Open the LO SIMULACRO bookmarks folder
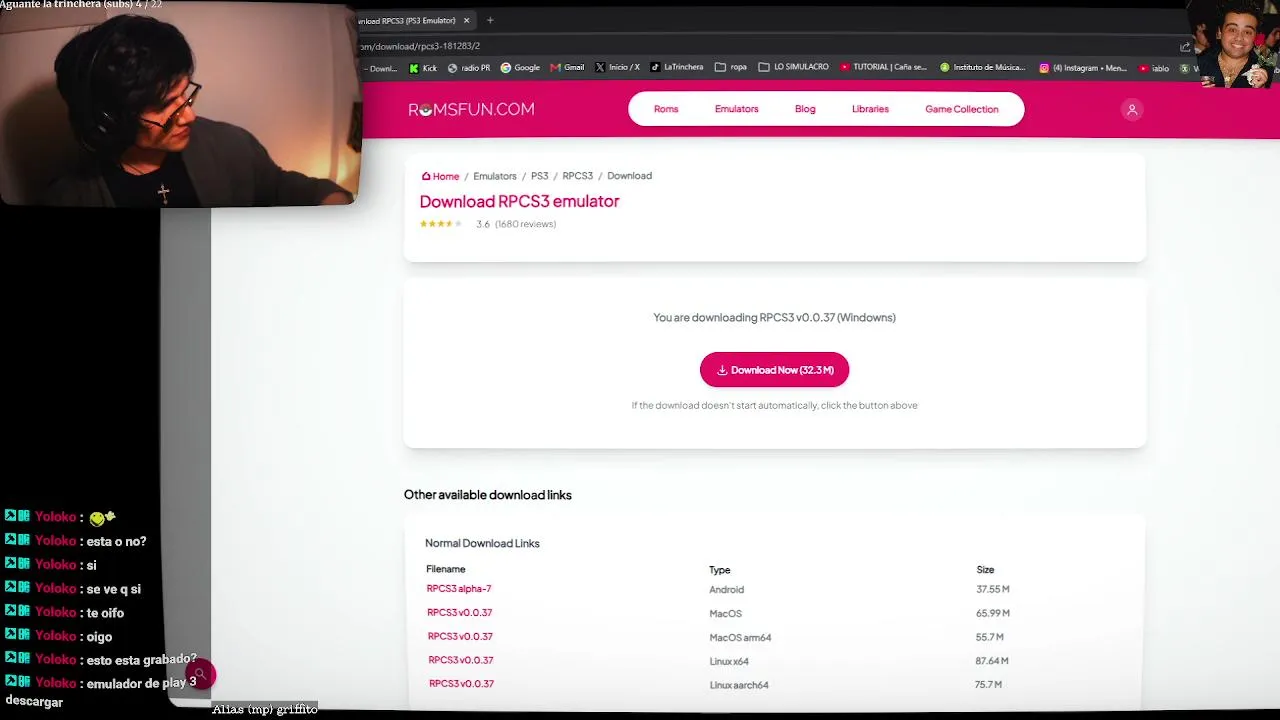The image size is (1280, 720). pos(793,68)
